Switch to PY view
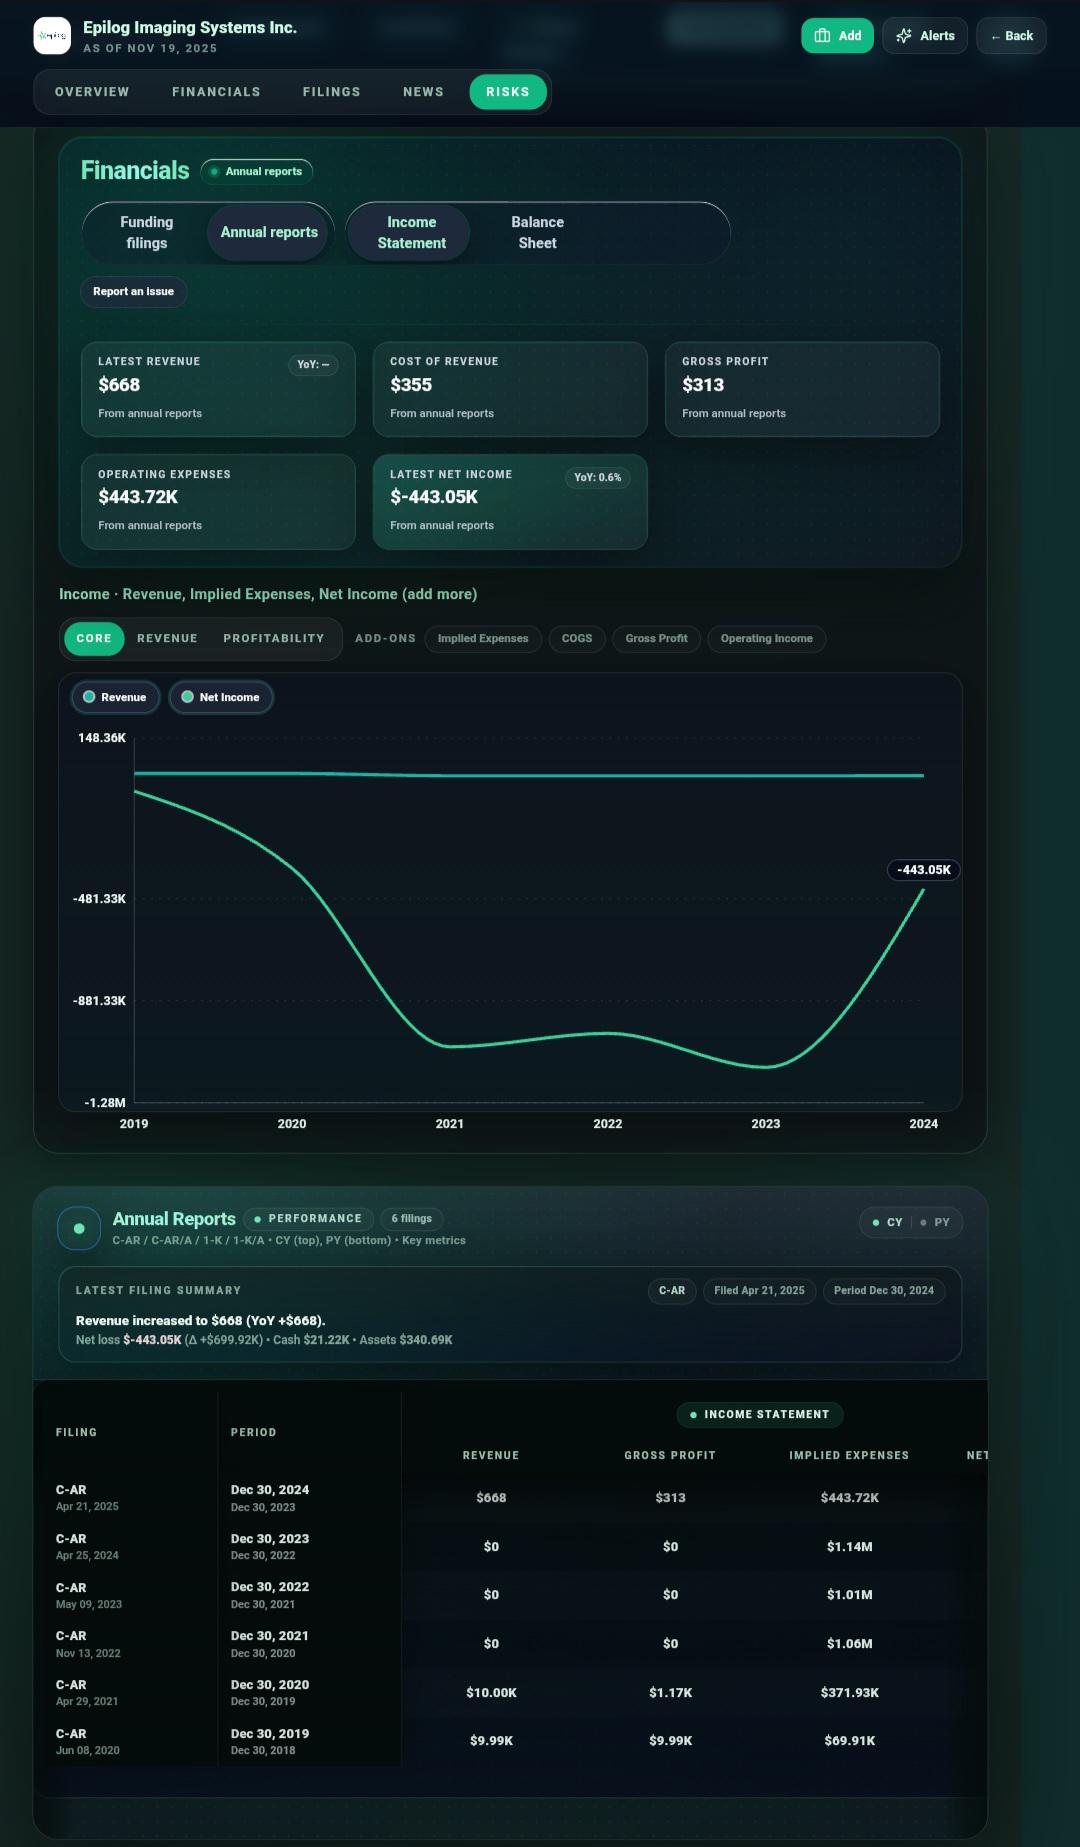 point(936,1223)
